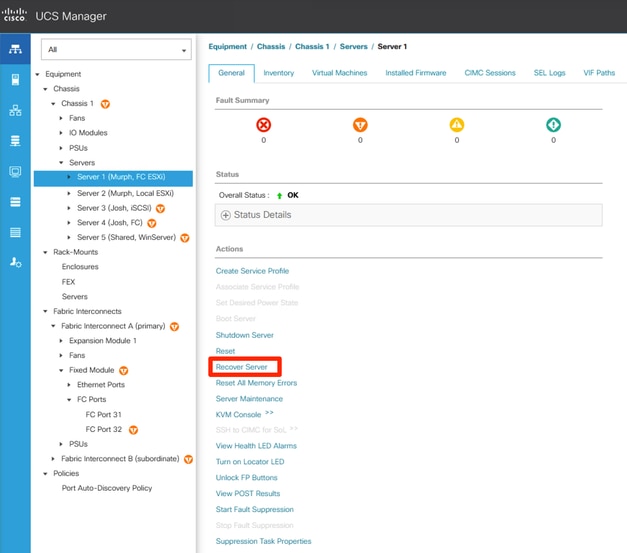The height and width of the screenshot is (553, 627).
Task: Switch to the CIMC Sessions tab
Action: (x=490, y=73)
